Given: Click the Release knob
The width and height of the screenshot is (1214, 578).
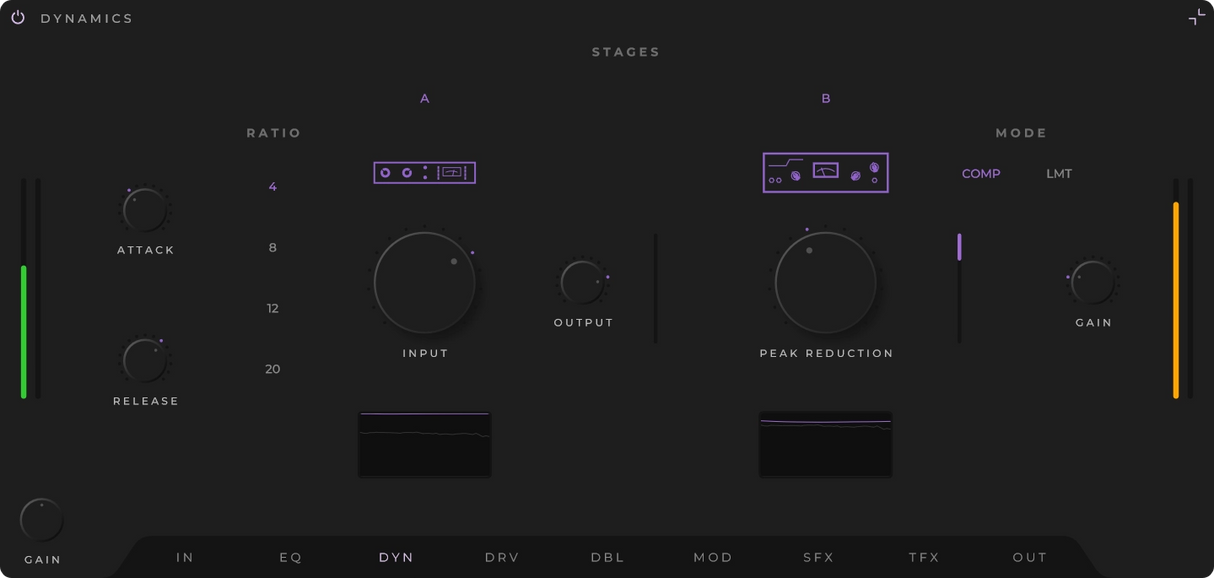Looking at the screenshot, I should [145, 361].
